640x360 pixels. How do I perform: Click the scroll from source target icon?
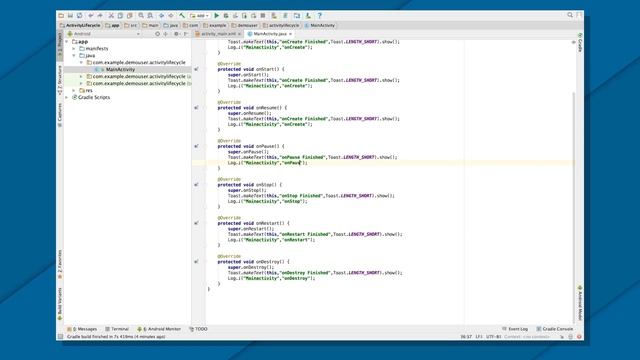click(x=157, y=34)
